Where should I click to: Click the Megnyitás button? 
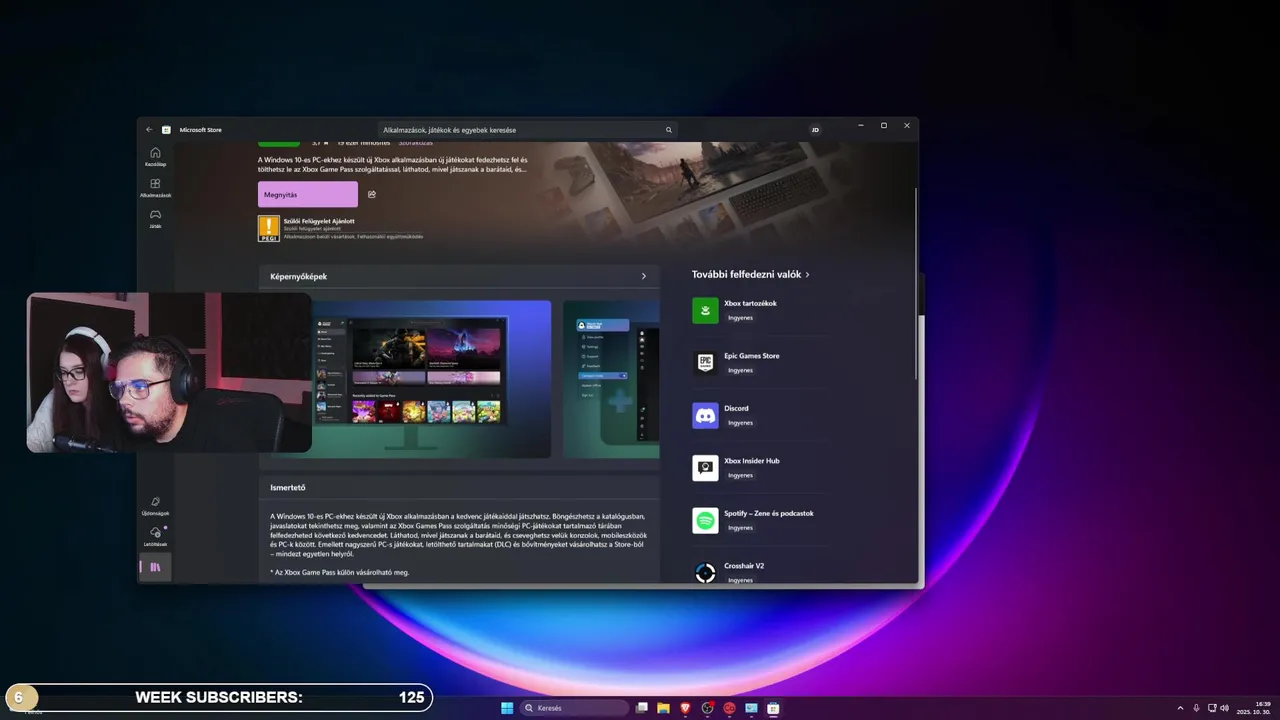308,194
